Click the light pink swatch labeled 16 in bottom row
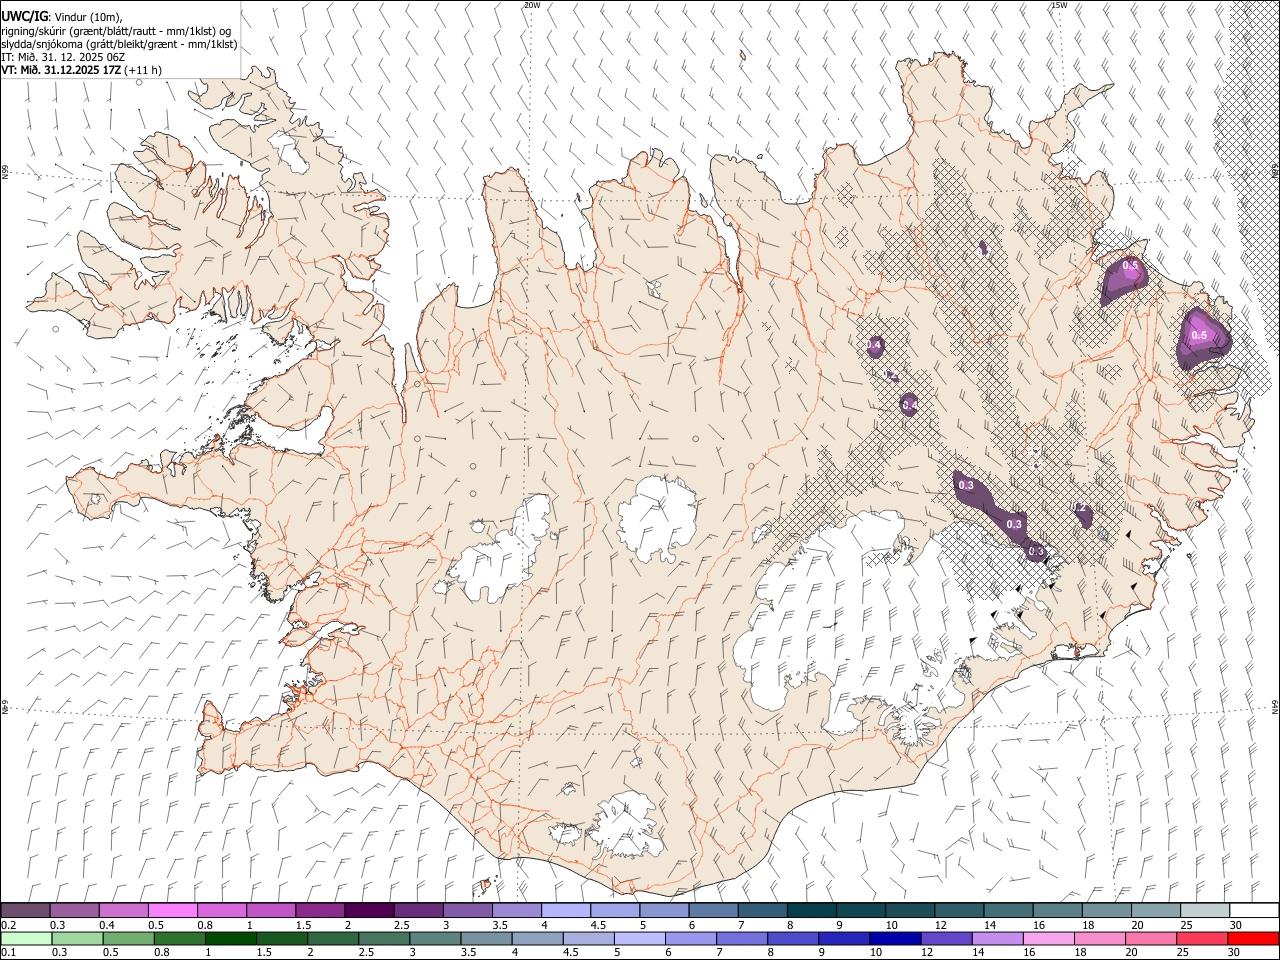Image resolution: width=1280 pixels, height=960 pixels. pyautogui.click(x=1048, y=938)
